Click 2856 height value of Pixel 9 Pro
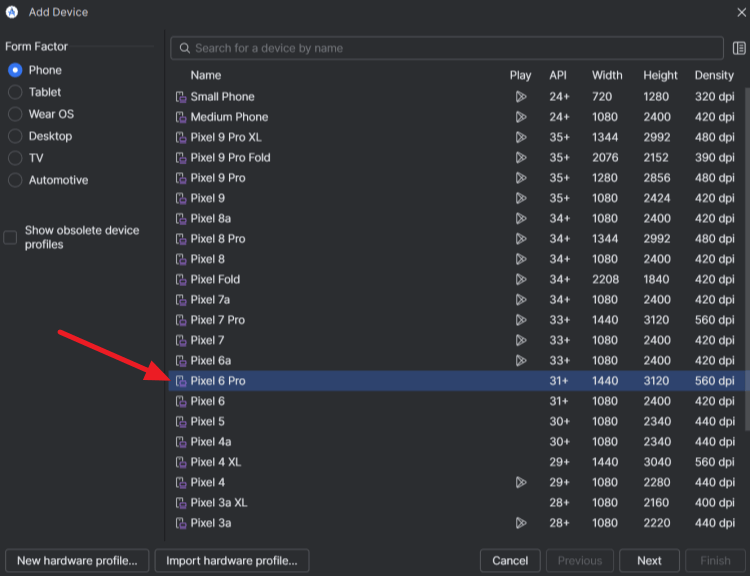The height and width of the screenshot is (576, 750). pyautogui.click(x=657, y=178)
